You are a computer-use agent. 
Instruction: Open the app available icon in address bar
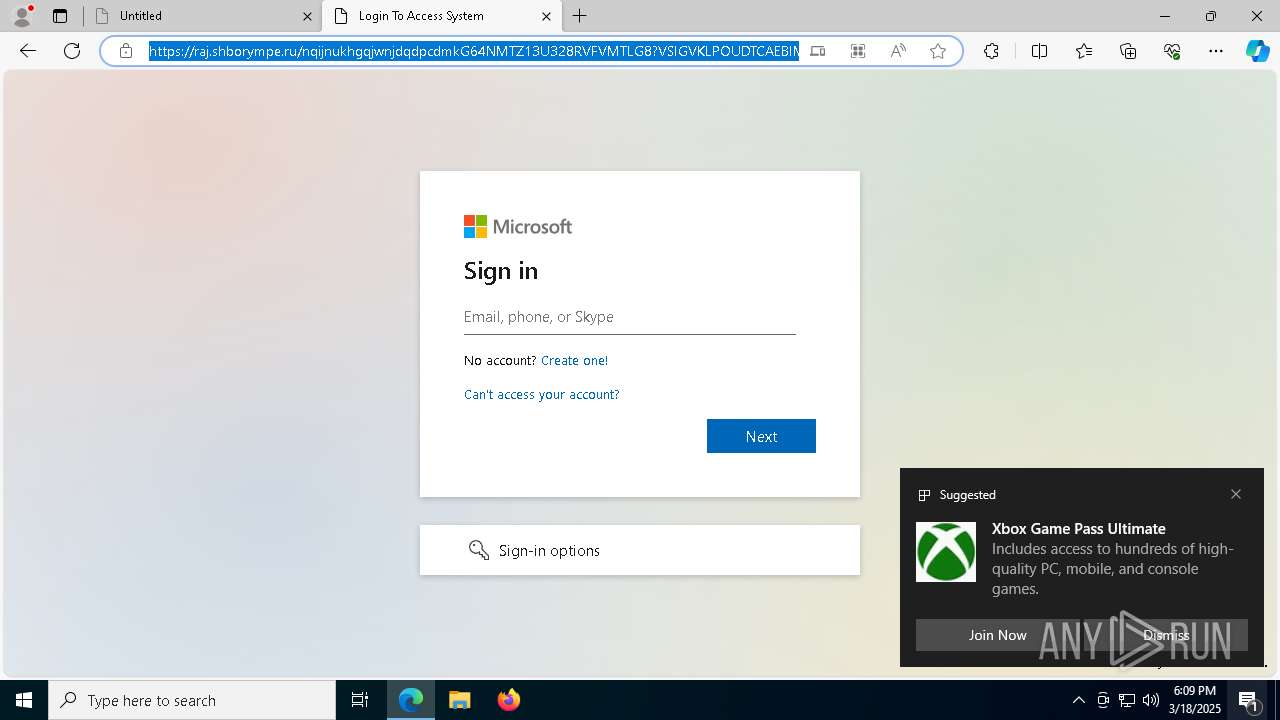point(818,51)
